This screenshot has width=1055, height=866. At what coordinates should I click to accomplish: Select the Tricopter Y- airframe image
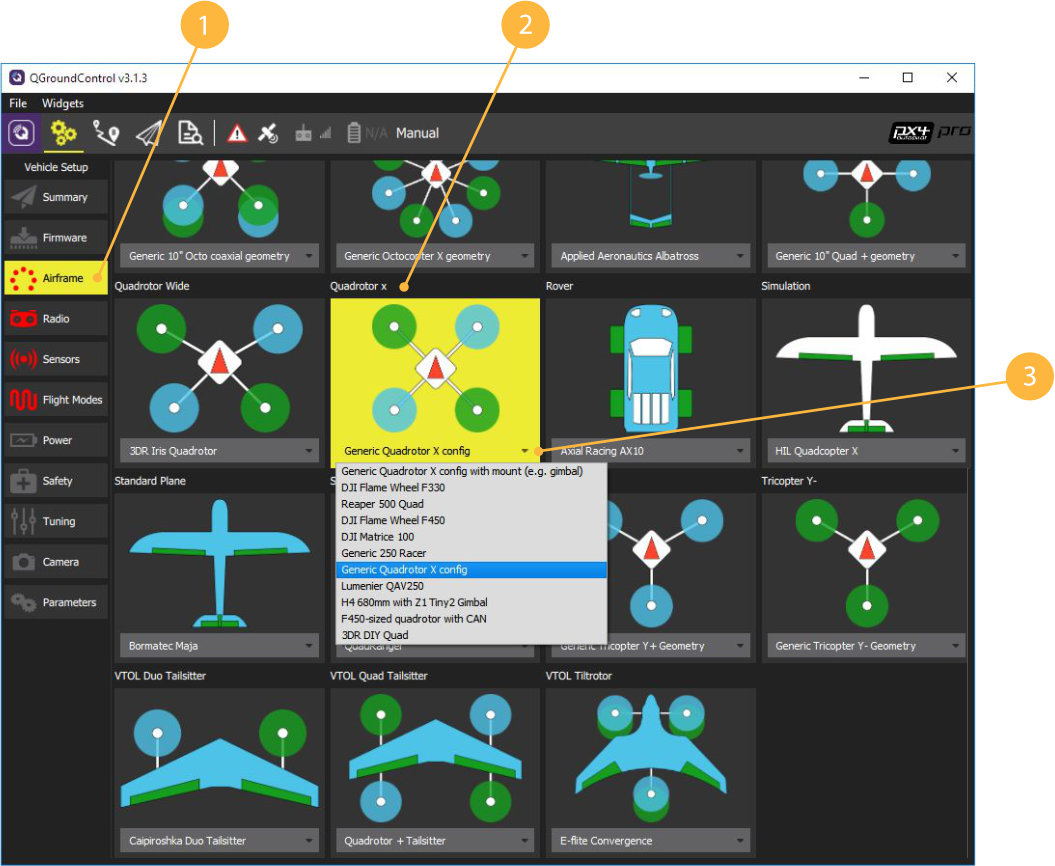(x=866, y=563)
